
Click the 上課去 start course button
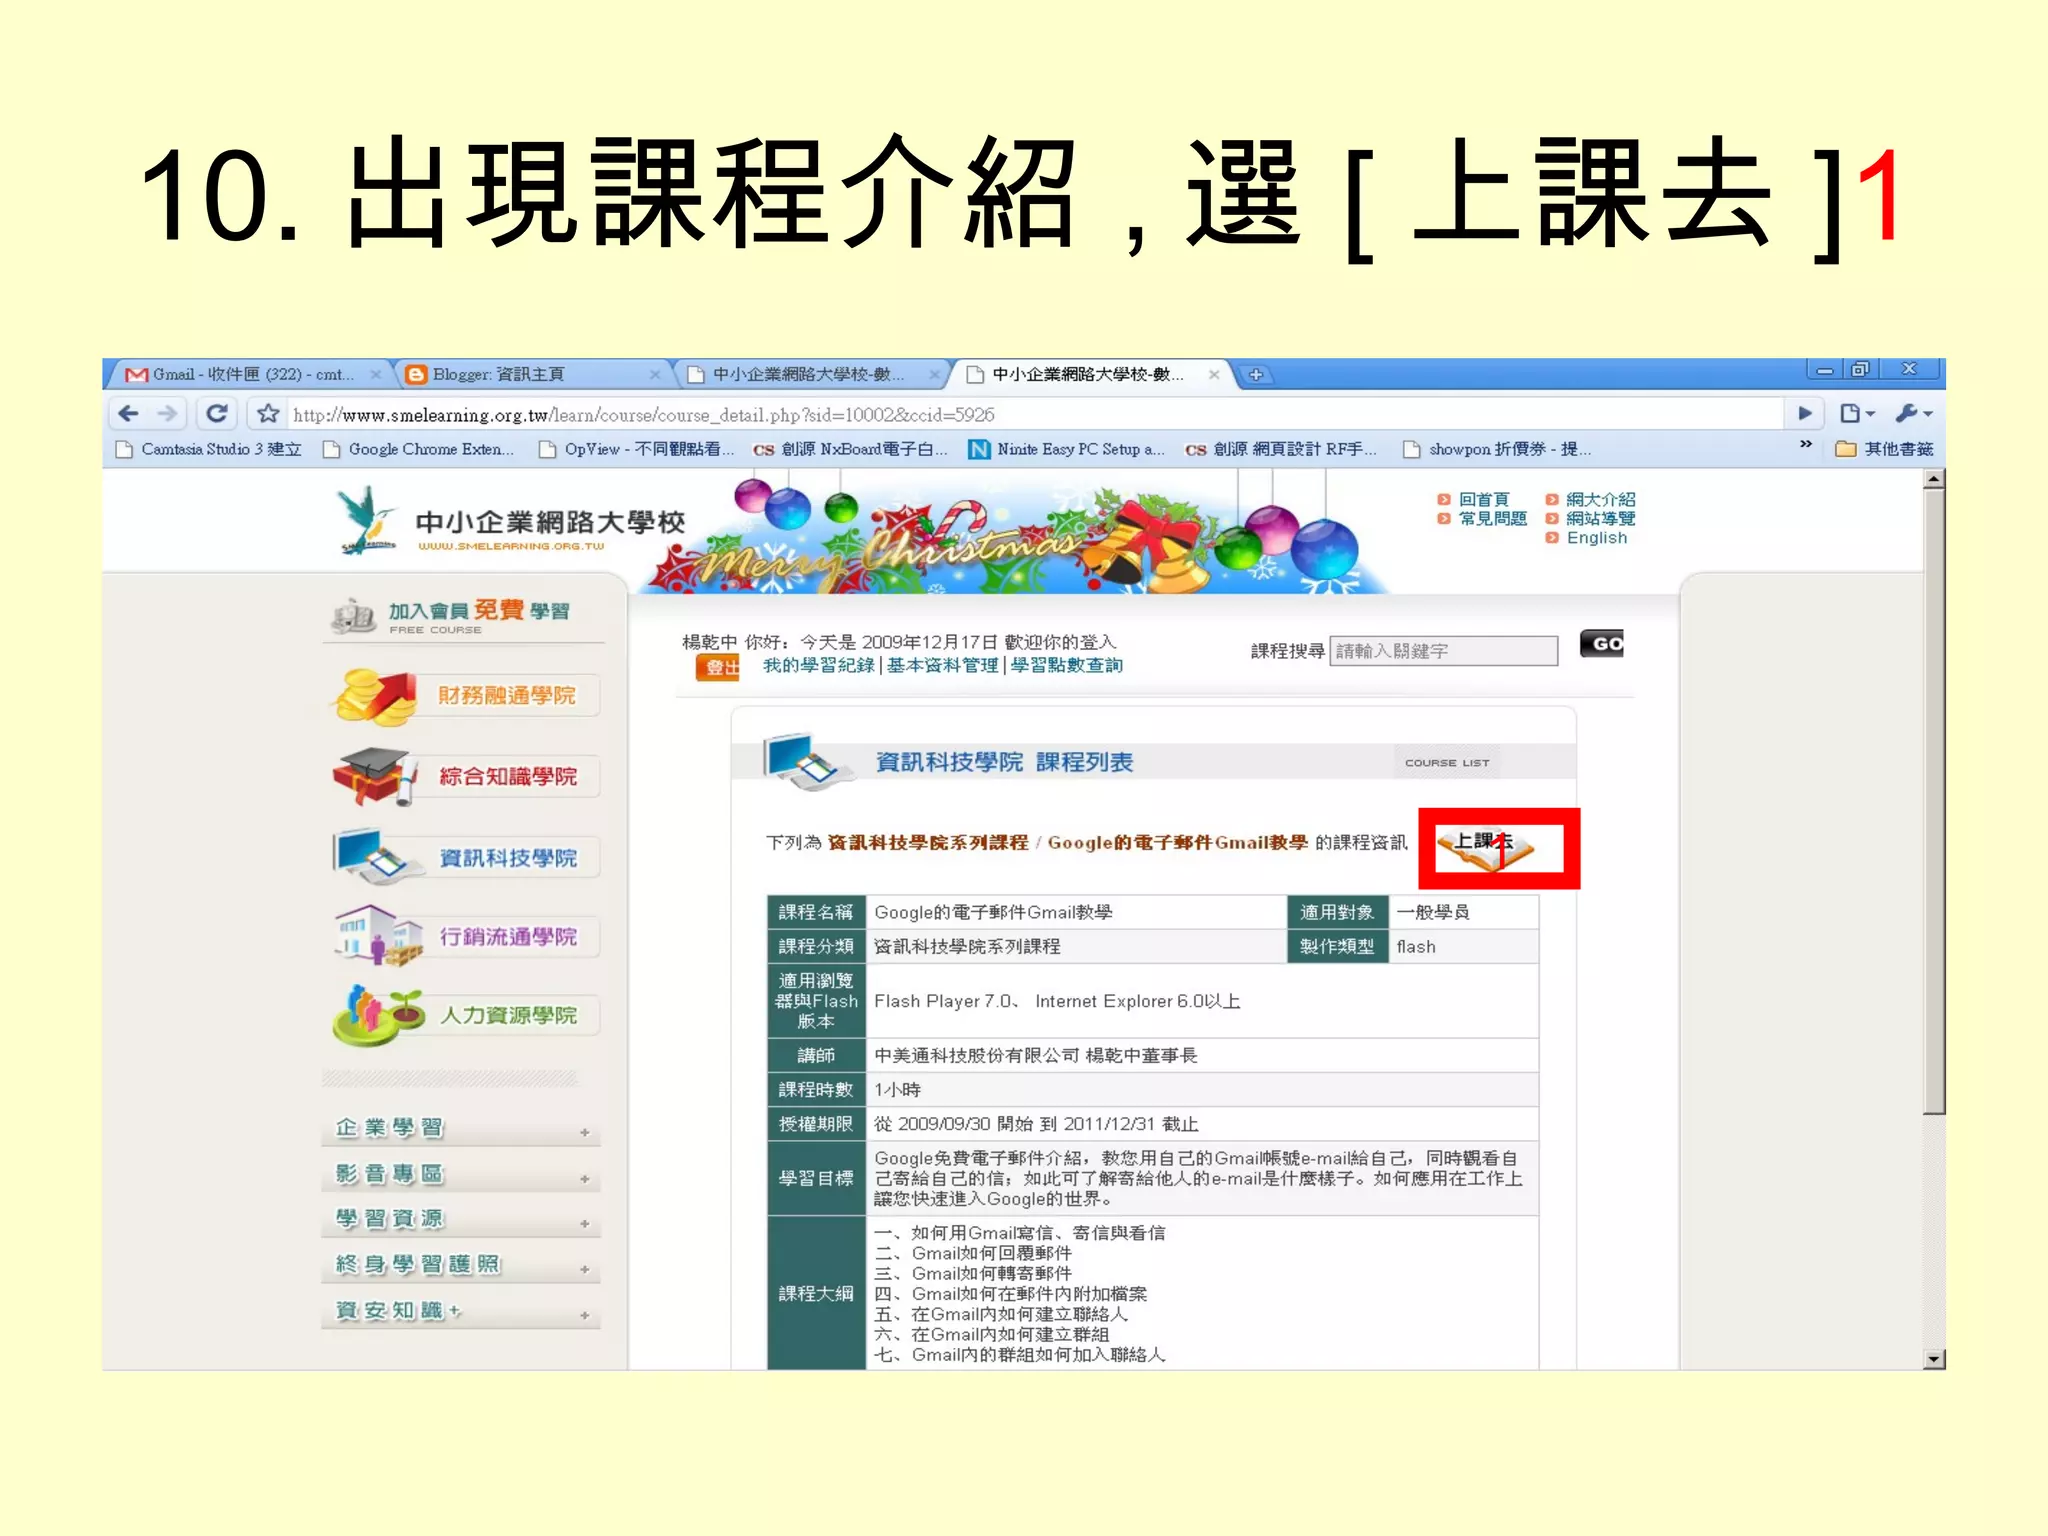click(1485, 850)
